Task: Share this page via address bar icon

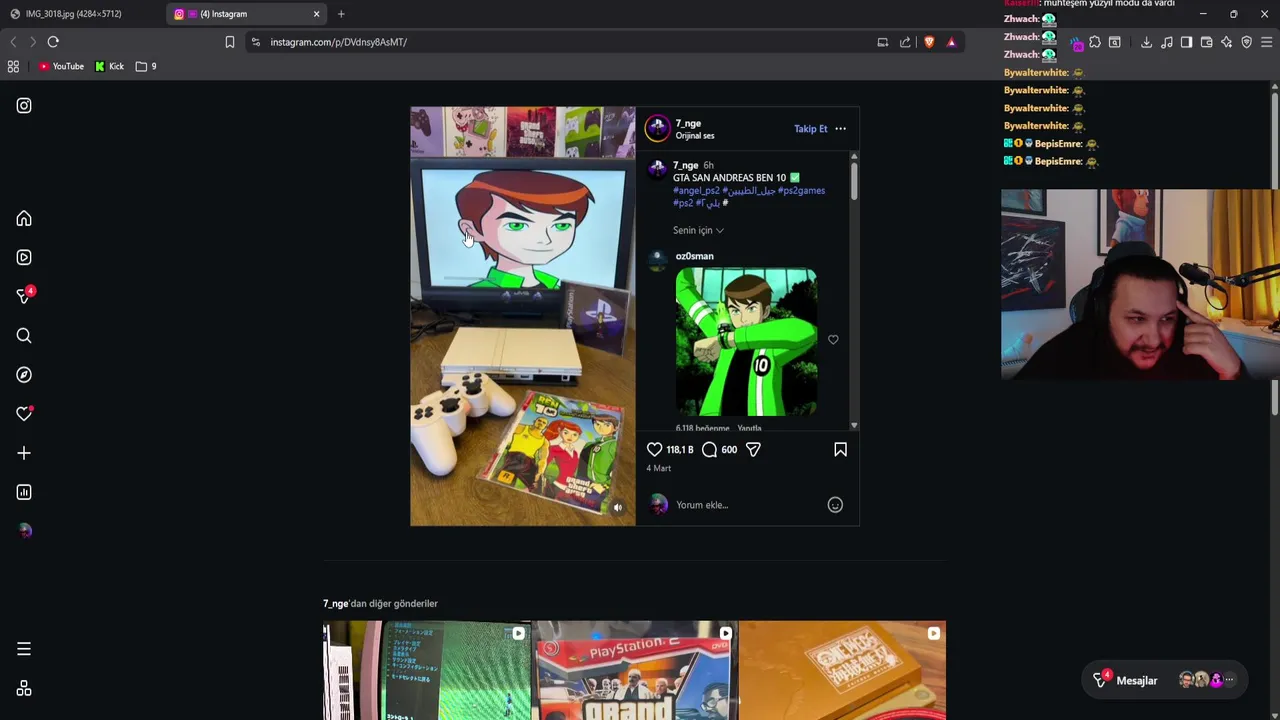Action: point(905,42)
